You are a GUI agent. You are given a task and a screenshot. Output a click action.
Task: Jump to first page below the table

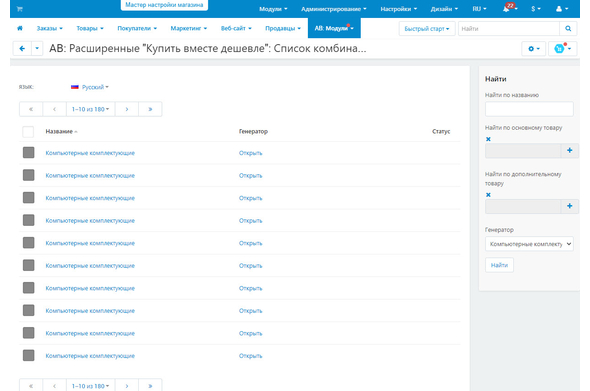pyautogui.click(x=31, y=386)
